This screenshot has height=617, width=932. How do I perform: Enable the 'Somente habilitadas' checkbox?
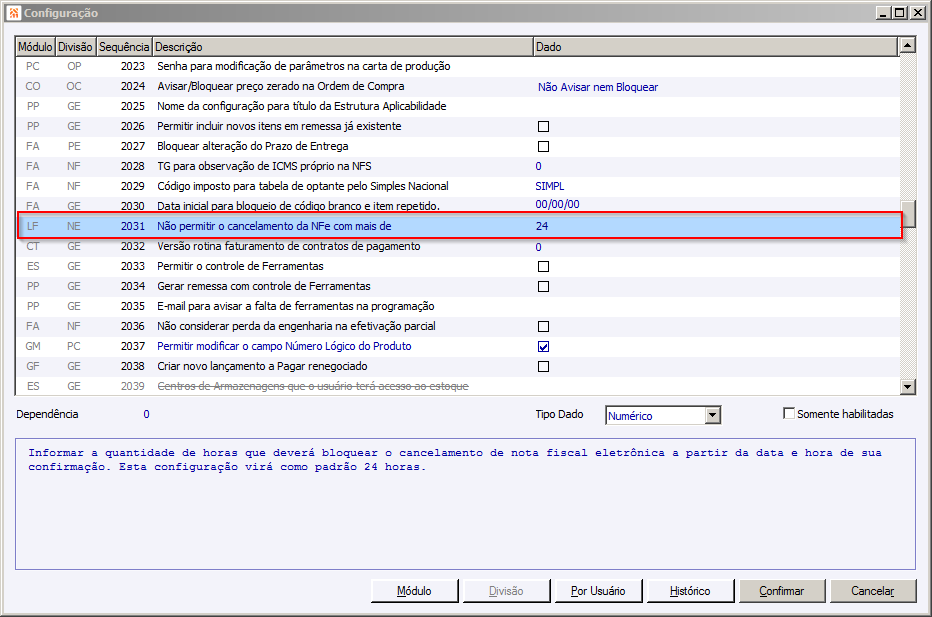pos(789,413)
